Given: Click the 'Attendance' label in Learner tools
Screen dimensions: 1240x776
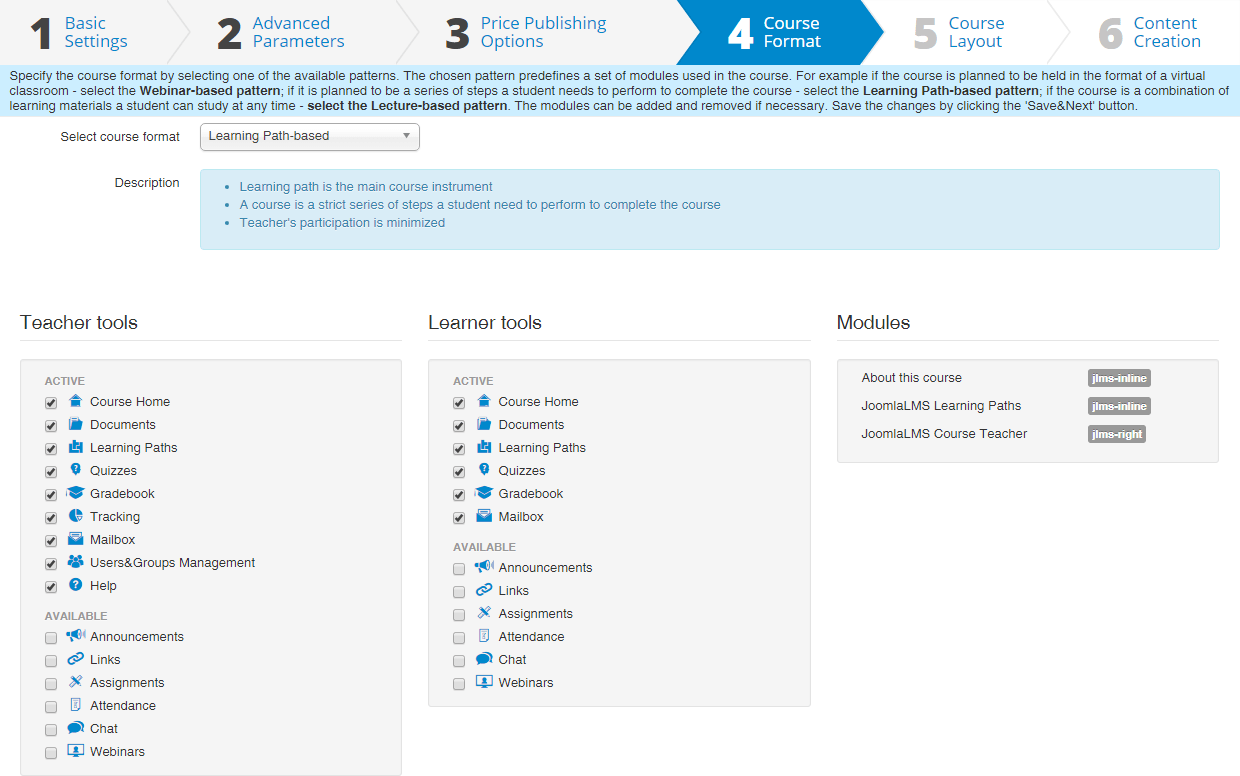Looking at the screenshot, I should pos(531,637).
